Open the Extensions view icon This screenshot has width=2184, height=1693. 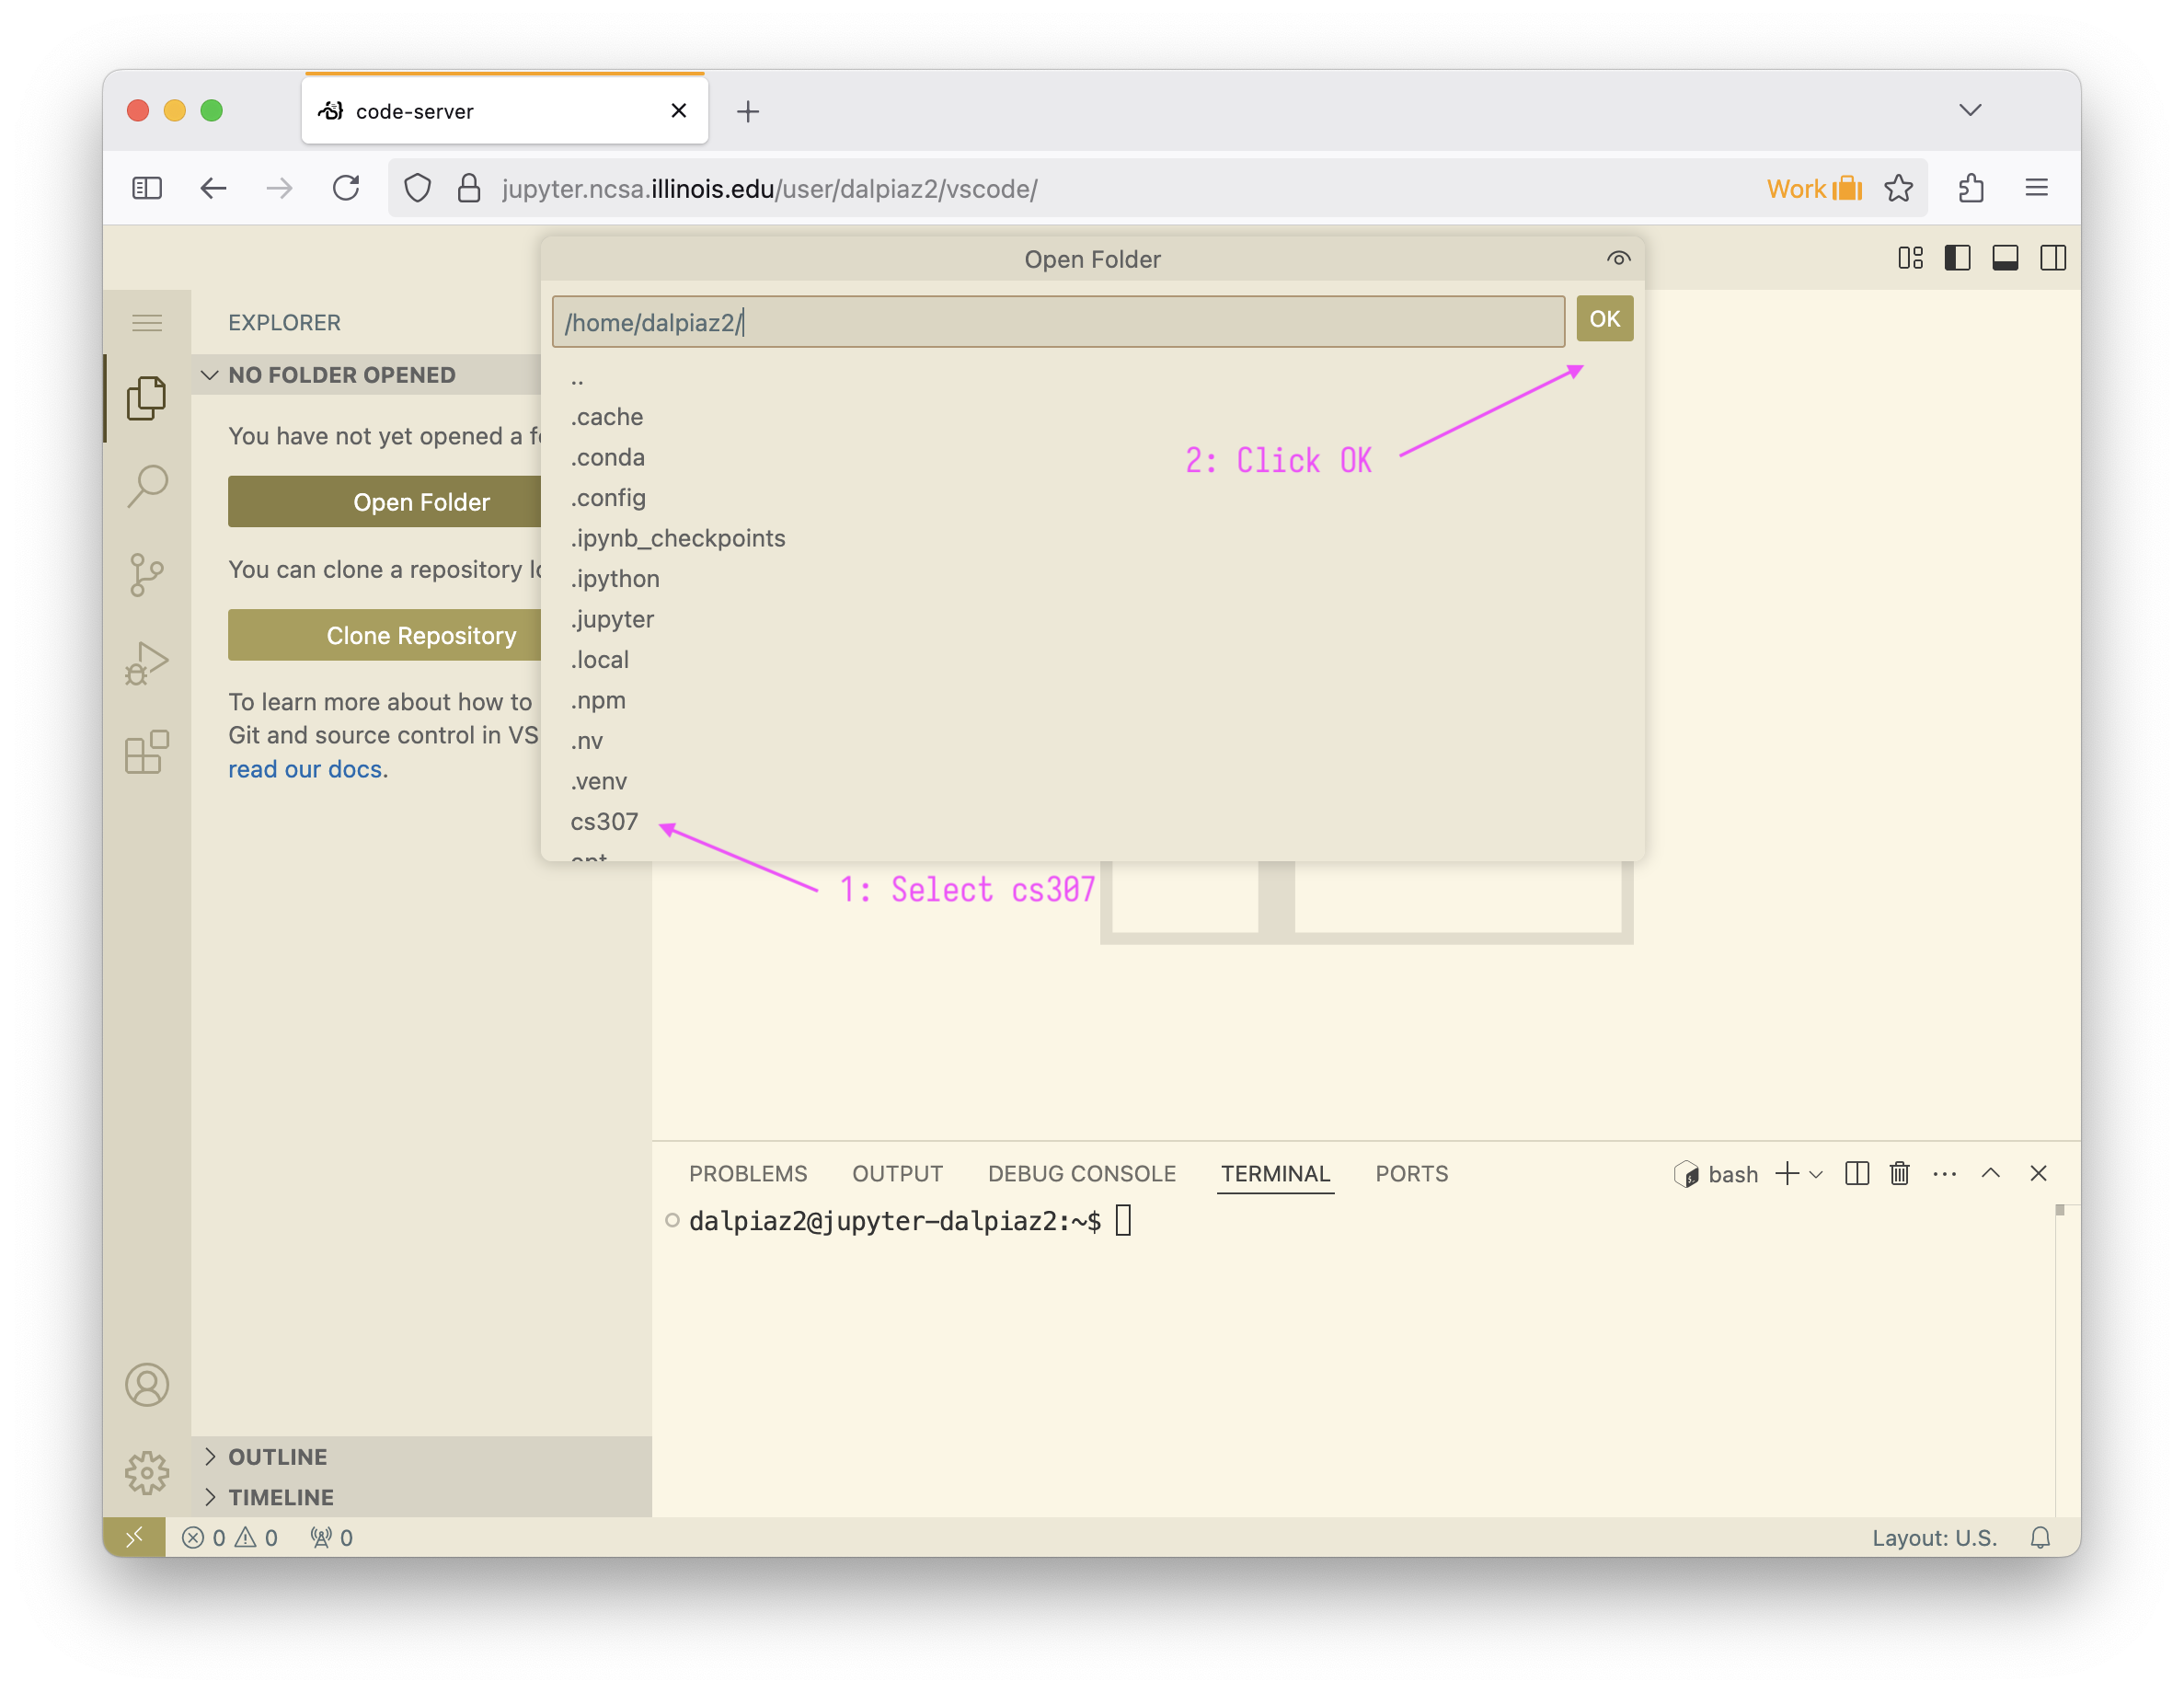147,752
